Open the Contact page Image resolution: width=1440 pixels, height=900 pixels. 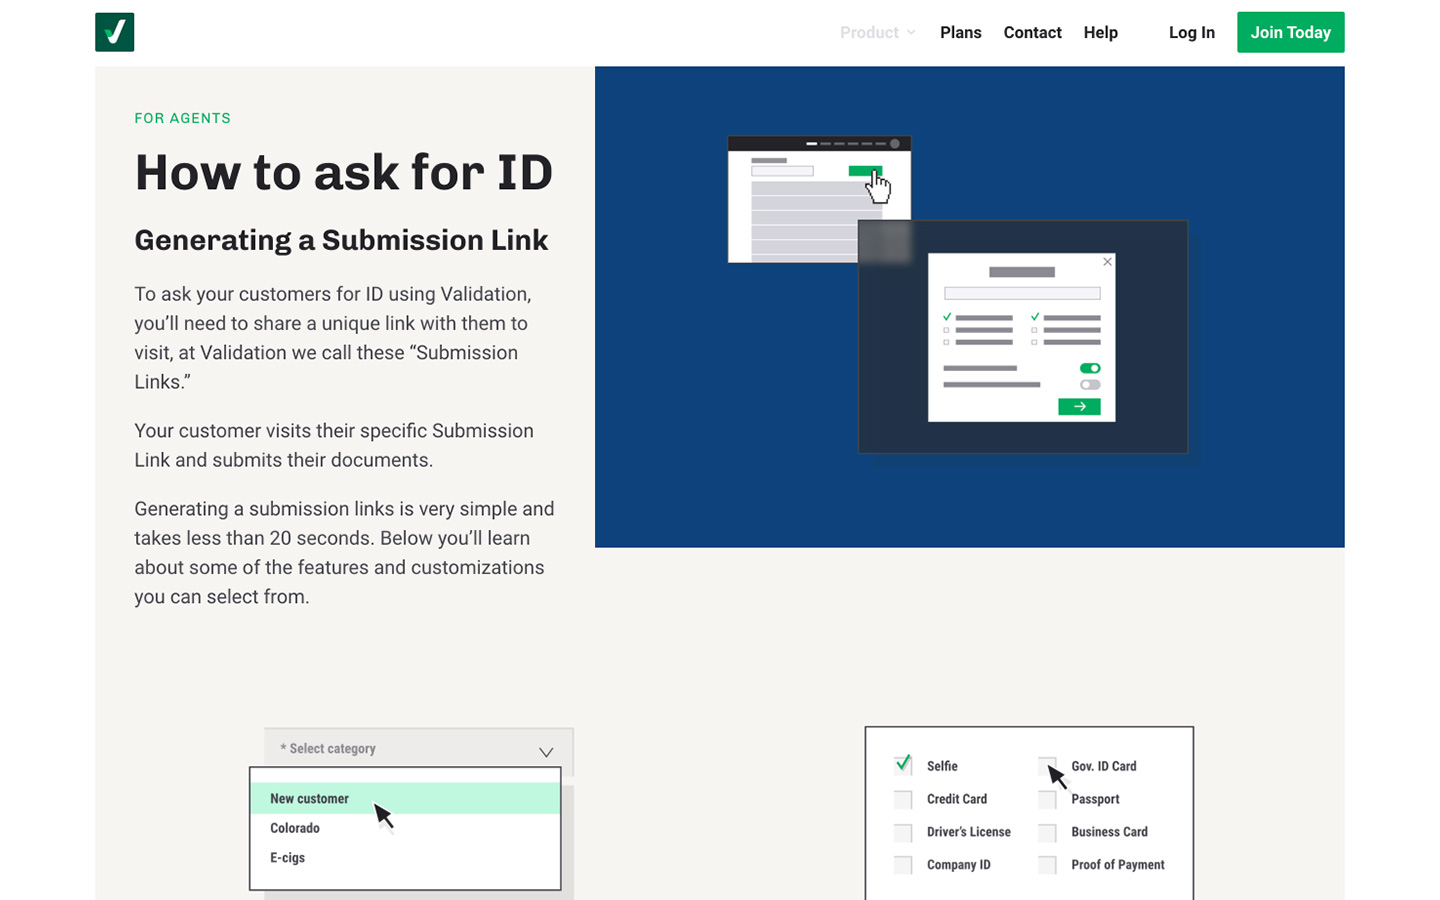coord(1032,33)
